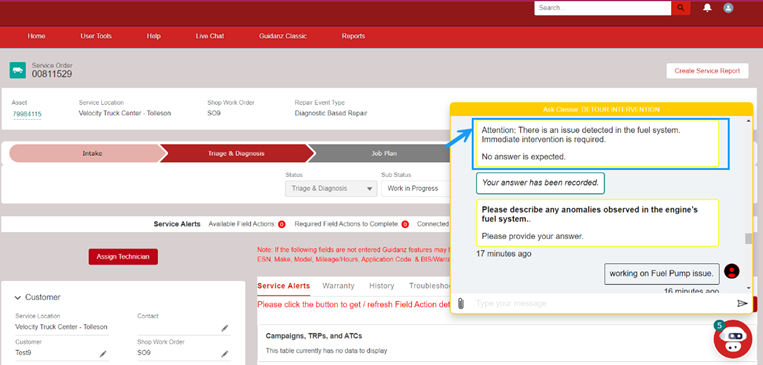This screenshot has height=365, width=763.
Task: Click the Service Order number 00811529
Action: pos(52,74)
